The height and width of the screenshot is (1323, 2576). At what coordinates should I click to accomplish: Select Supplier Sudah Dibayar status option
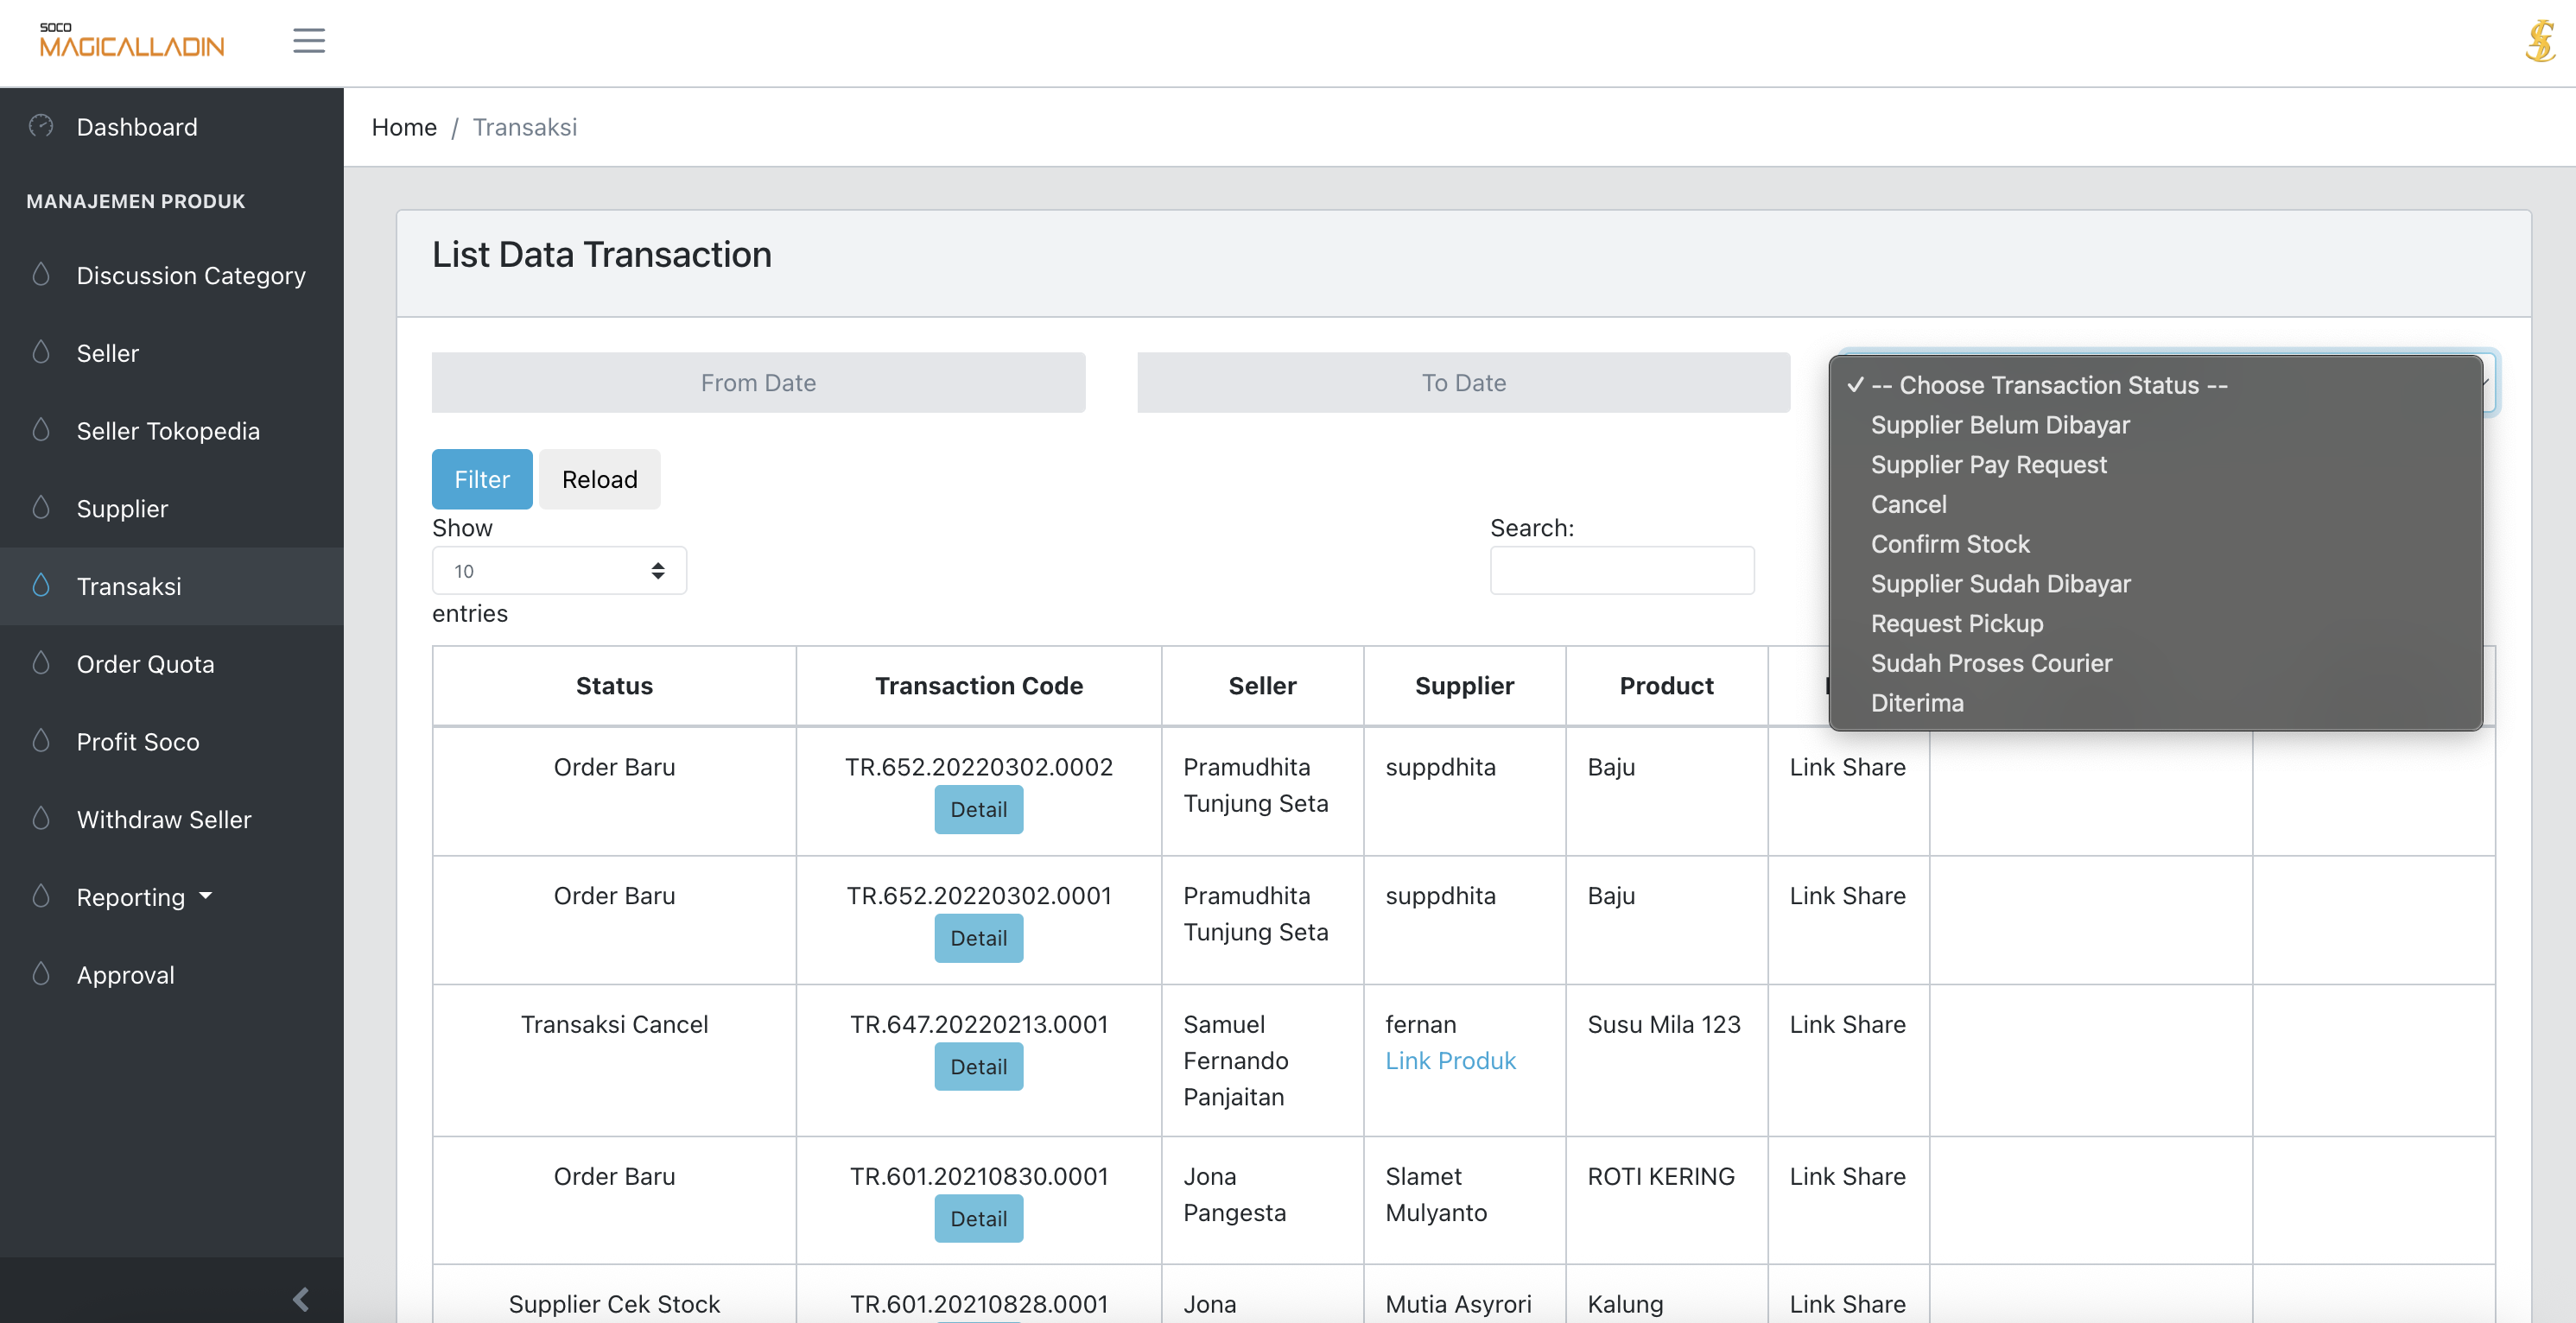click(x=2000, y=583)
